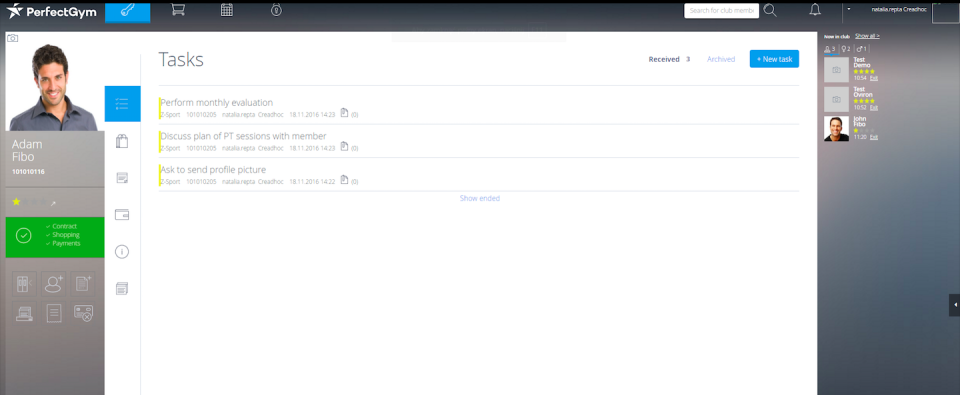This screenshot has height=395, width=960.
Task: Click the Show all link in Now in club
Action: pyautogui.click(x=867, y=36)
